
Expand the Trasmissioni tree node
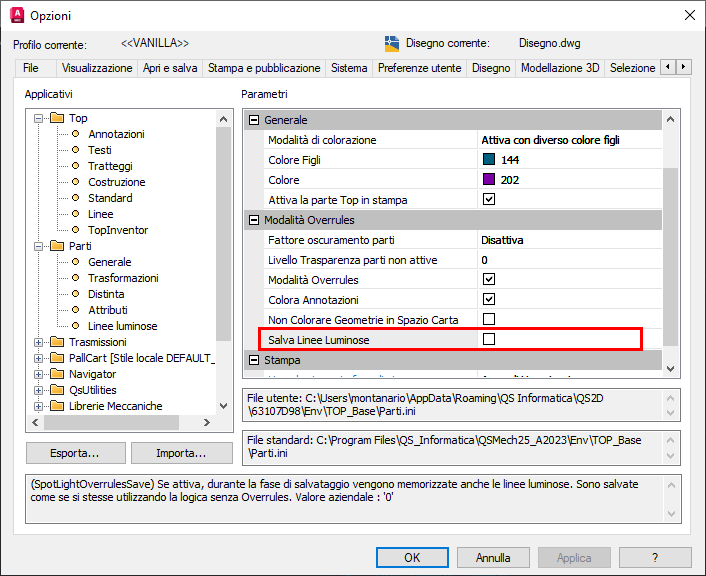coord(39,342)
